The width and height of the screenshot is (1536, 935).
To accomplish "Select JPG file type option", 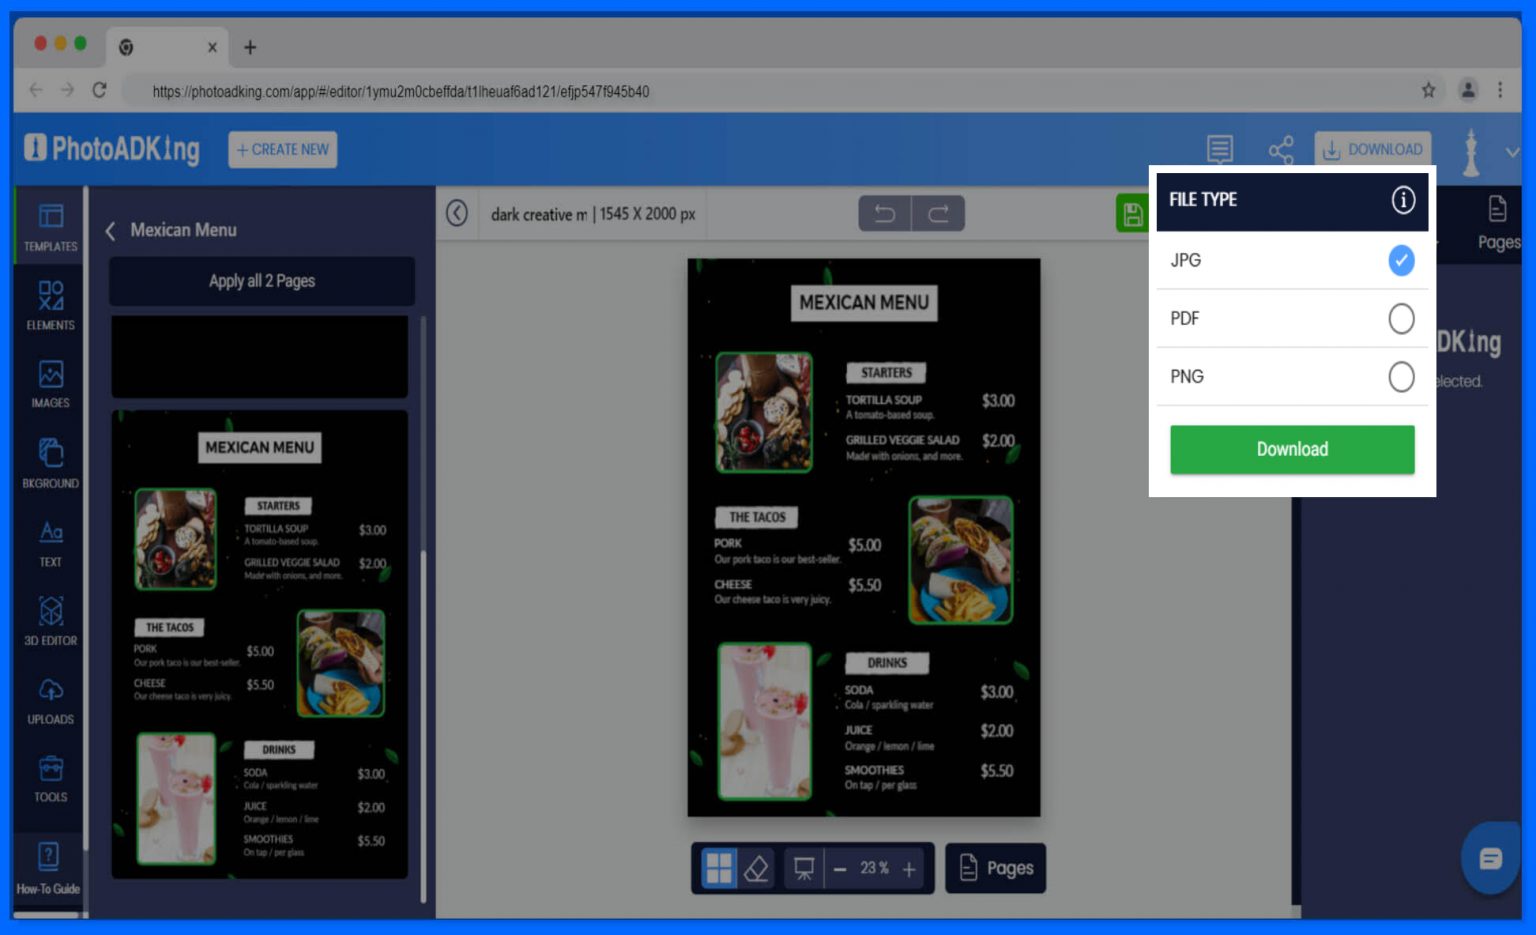I will click(1401, 260).
